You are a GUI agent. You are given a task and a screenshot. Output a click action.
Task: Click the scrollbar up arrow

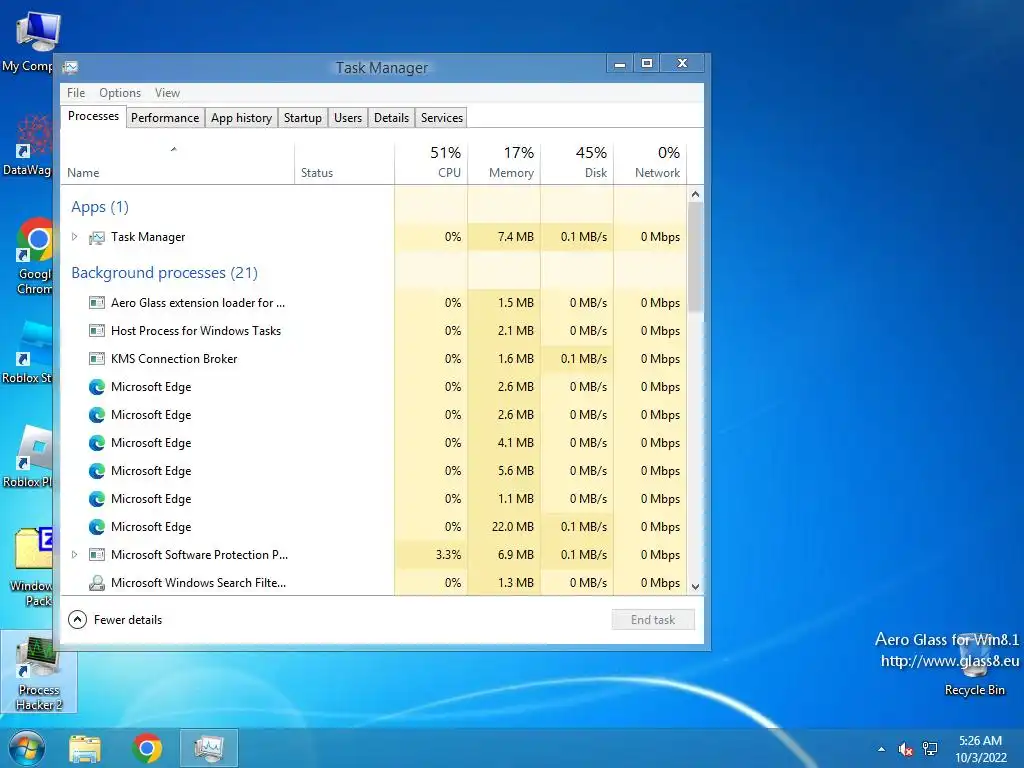pos(696,194)
